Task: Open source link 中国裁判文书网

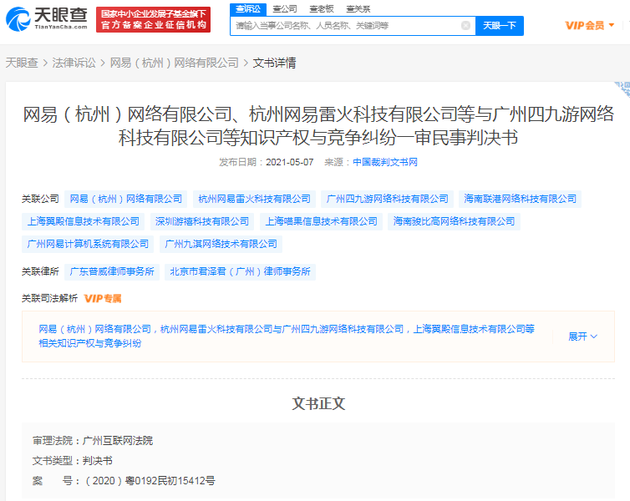Action: tap(385, 162)
